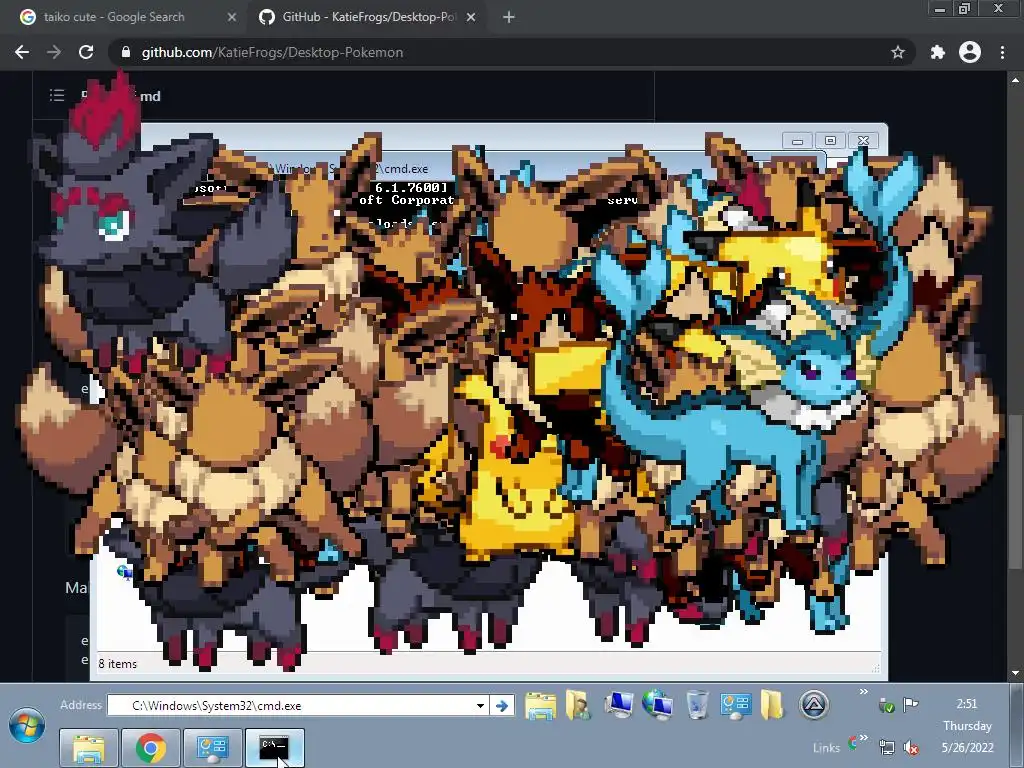
Task: Close the GitHub Desktop-Pokemon tab
Action: pyautogui.click(x=471, y=18)
